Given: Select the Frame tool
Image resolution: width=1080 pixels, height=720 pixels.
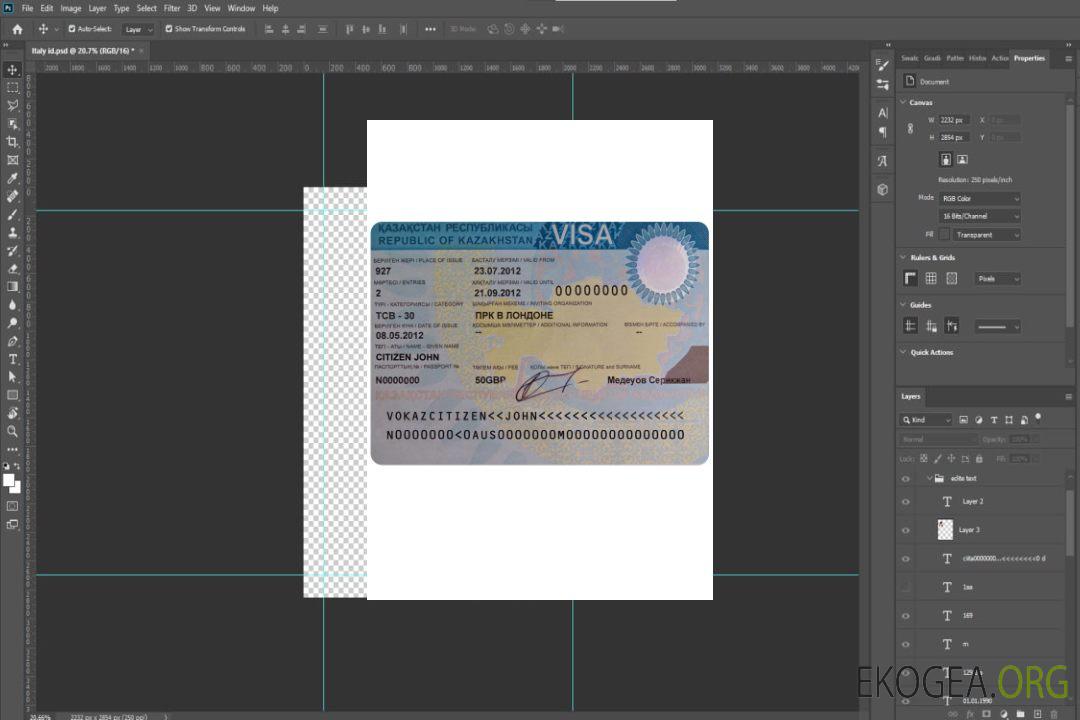Looking at the screenshot, I should click(x=12, y=160).
